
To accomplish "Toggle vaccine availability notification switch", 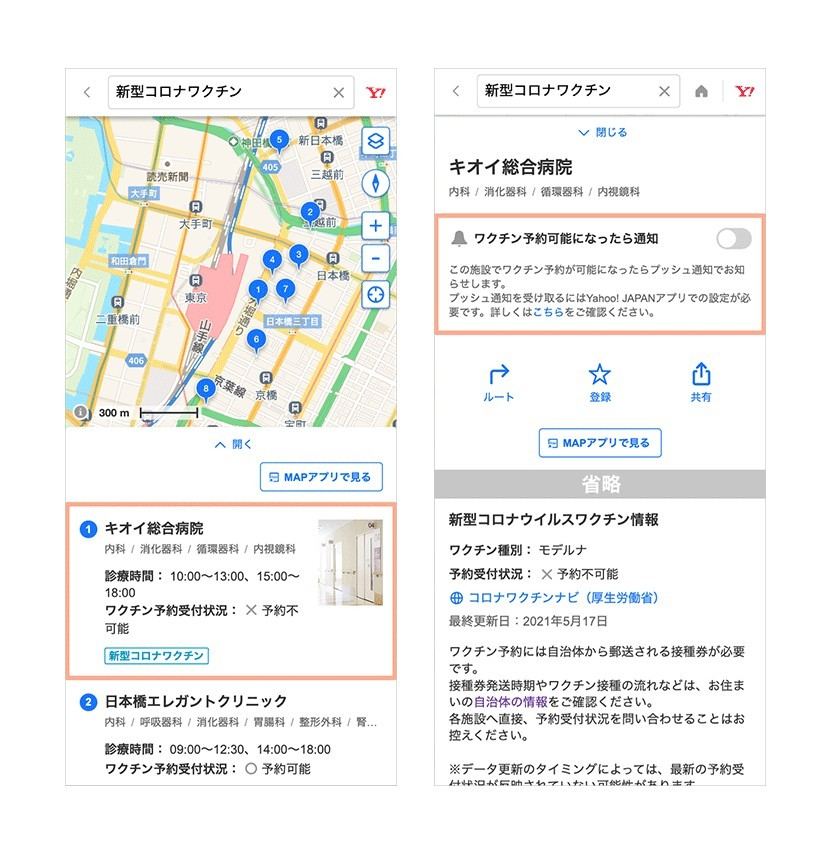I will [734, 239].
